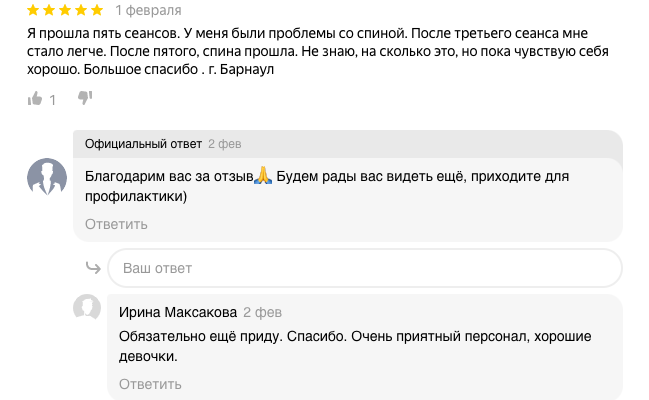Dislike the review with thumbs-down icon
Screen dimensions: 649x400
pyautogui.click(x=85, y=98)
